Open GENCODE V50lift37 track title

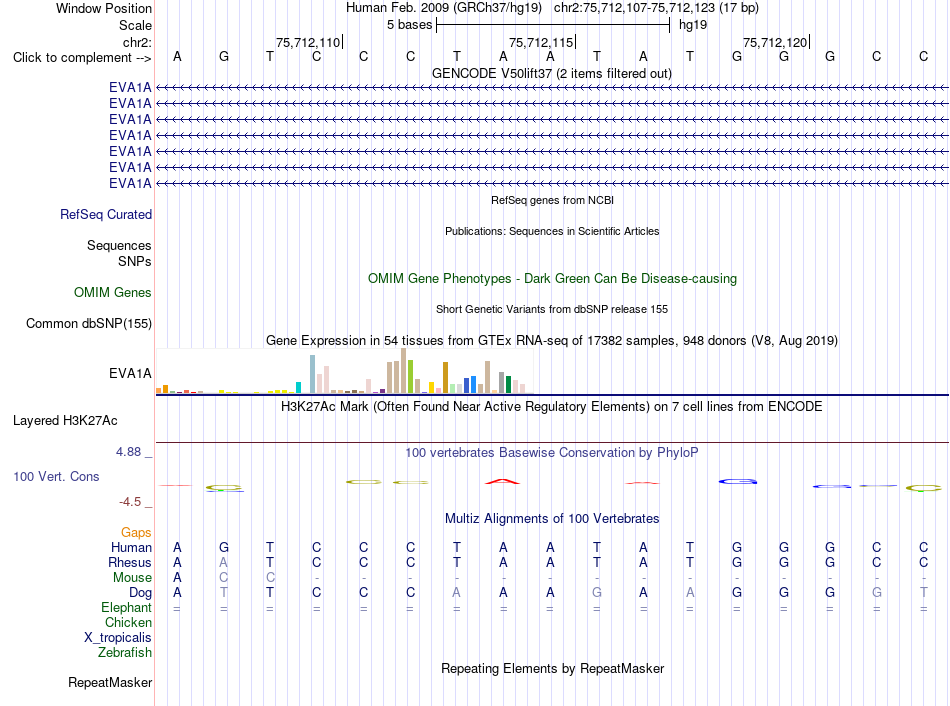pos(552,73)
